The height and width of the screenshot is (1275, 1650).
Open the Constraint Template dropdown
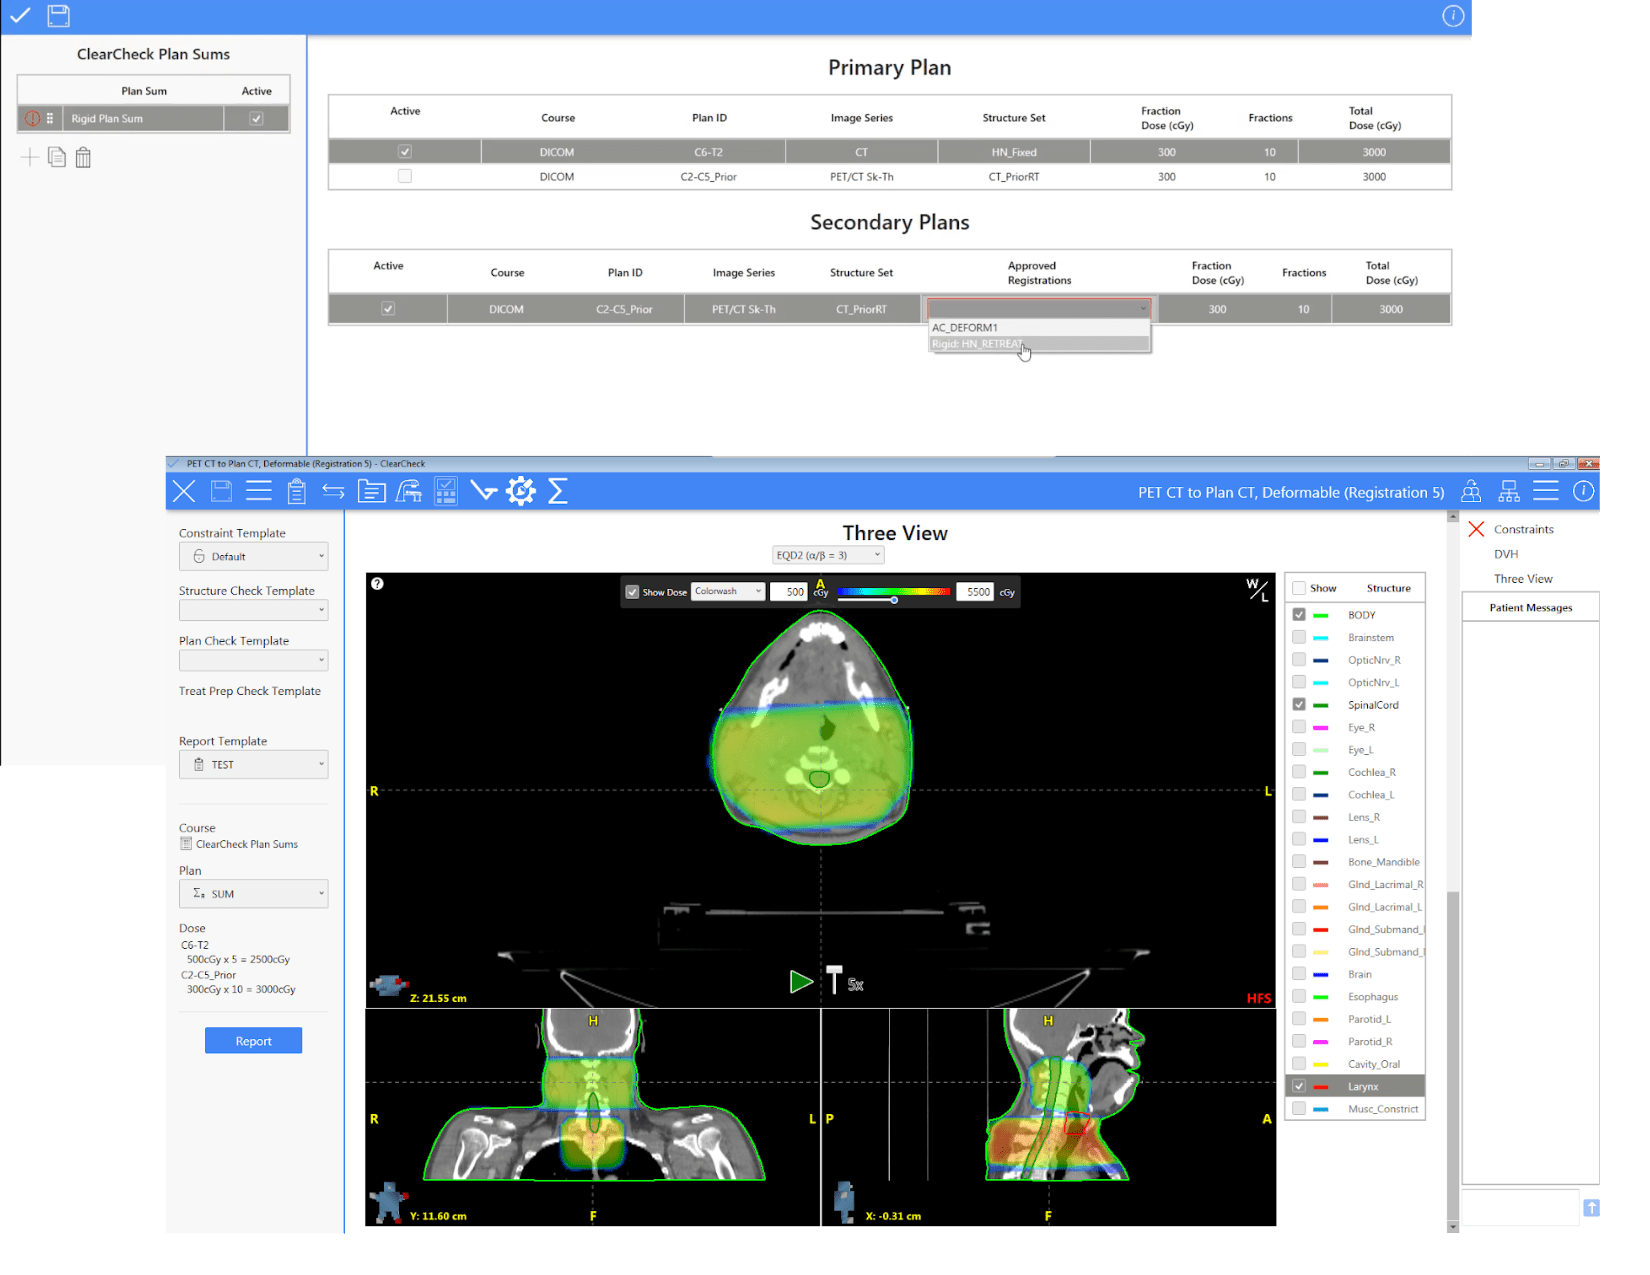pyautogui.click(x=253, y=556)
